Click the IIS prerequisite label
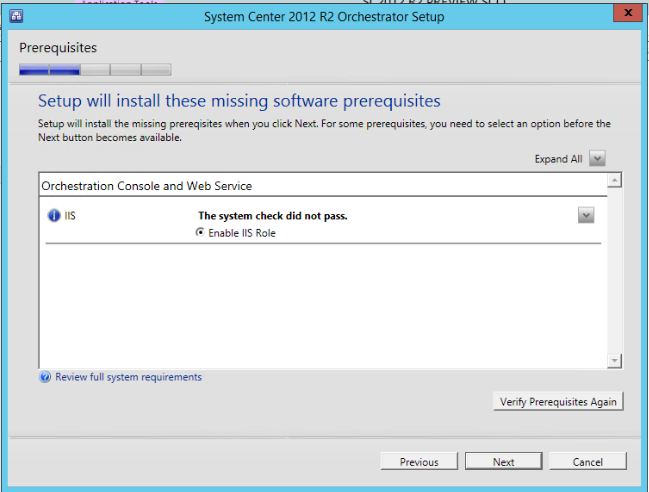 click(70, 215)
